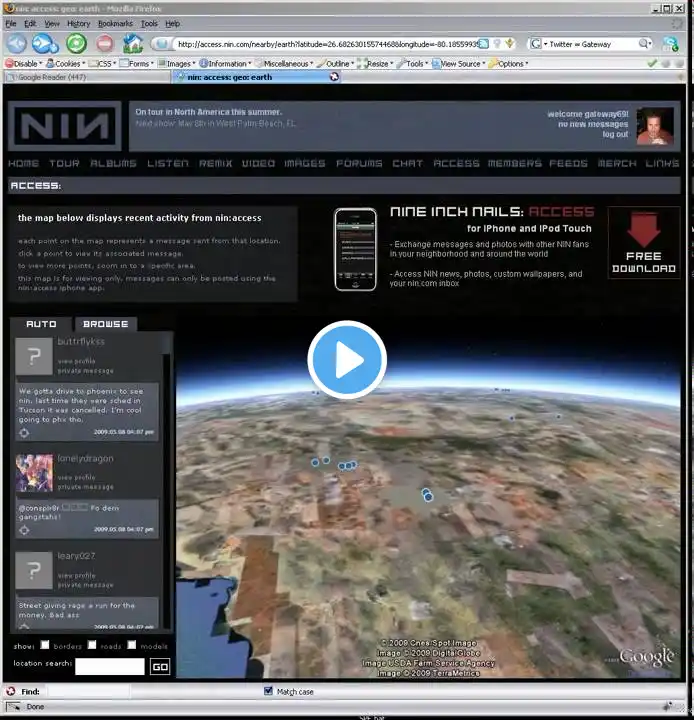The width and height of the screenshot is (694, 720).
Task: Open the Images dropdown in developer toolbar
Action: pyautogui.click(x=176, y=63)
